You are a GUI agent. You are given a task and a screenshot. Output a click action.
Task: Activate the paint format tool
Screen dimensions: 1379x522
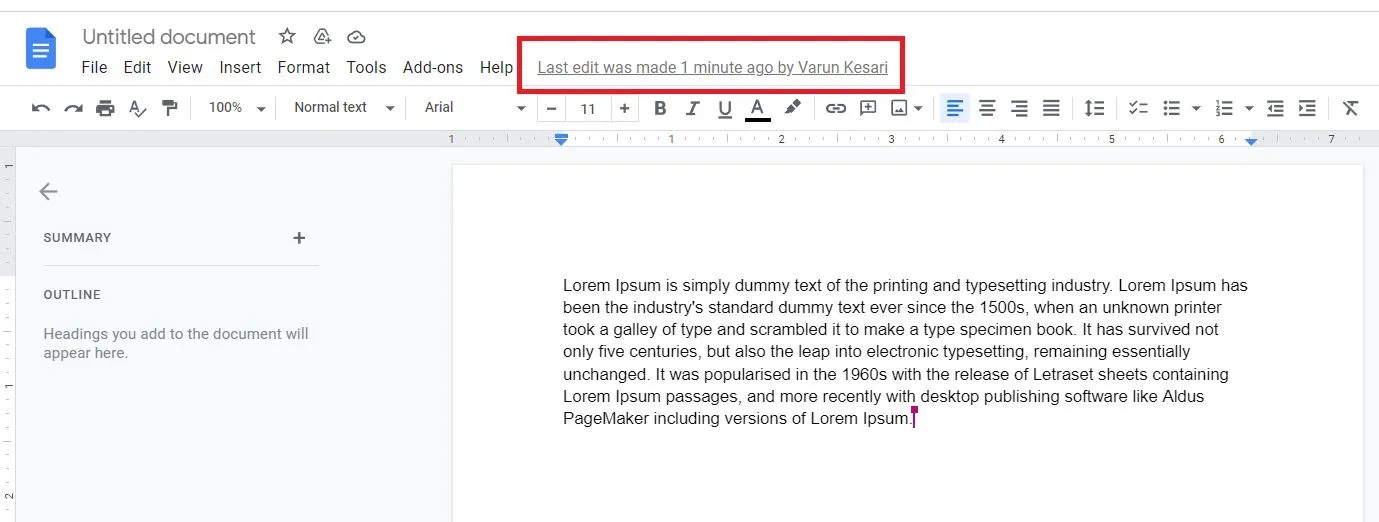(x=169, y=108)
